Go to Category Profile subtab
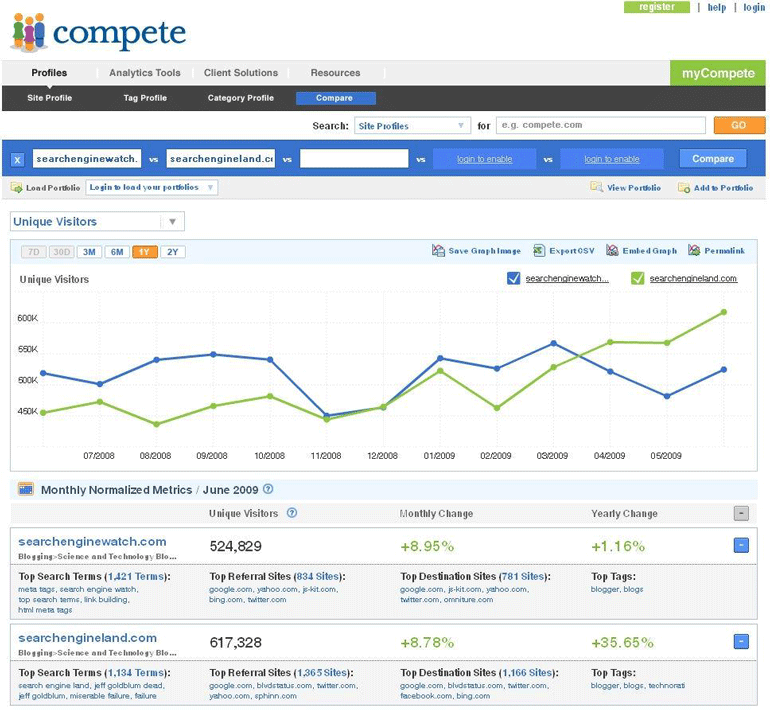Screen dimensions: 770x710 click(x=241, y=98)
